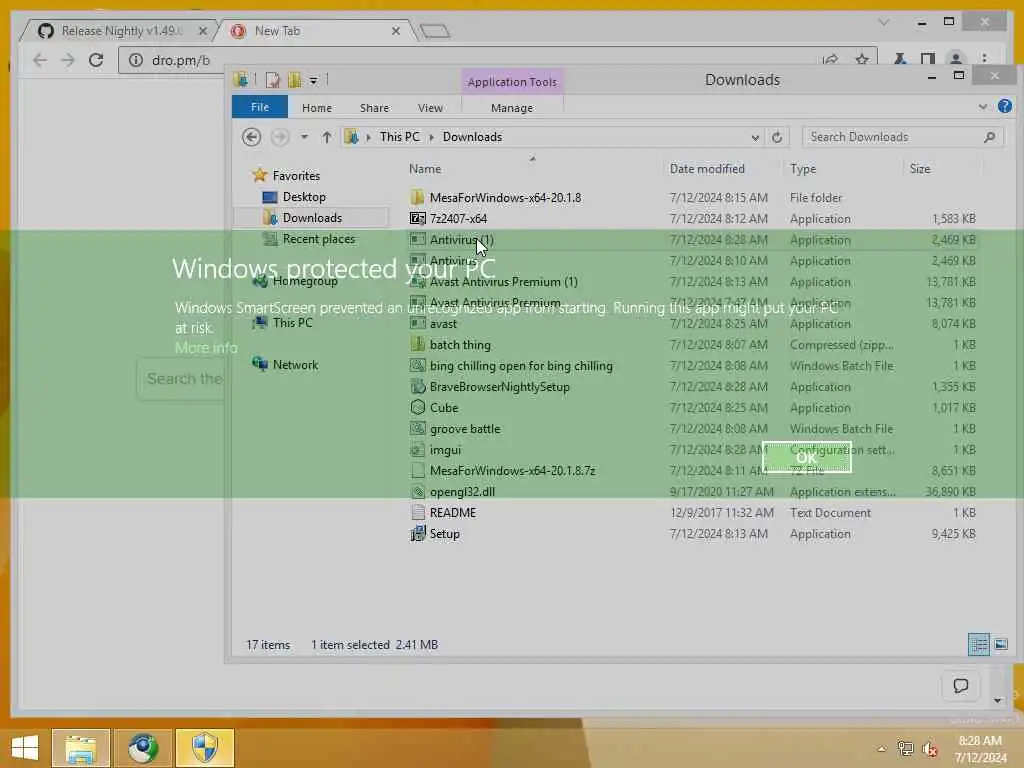This screenshot has height=768, width=1024.
Task: Open the File ribbon tab
Action: [x=260, y=107]
